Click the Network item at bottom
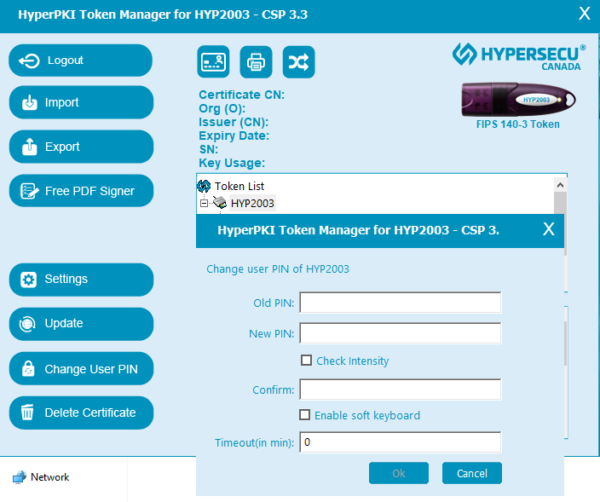Viewport: 600px width, 502px height. click(x=41, y=477)
